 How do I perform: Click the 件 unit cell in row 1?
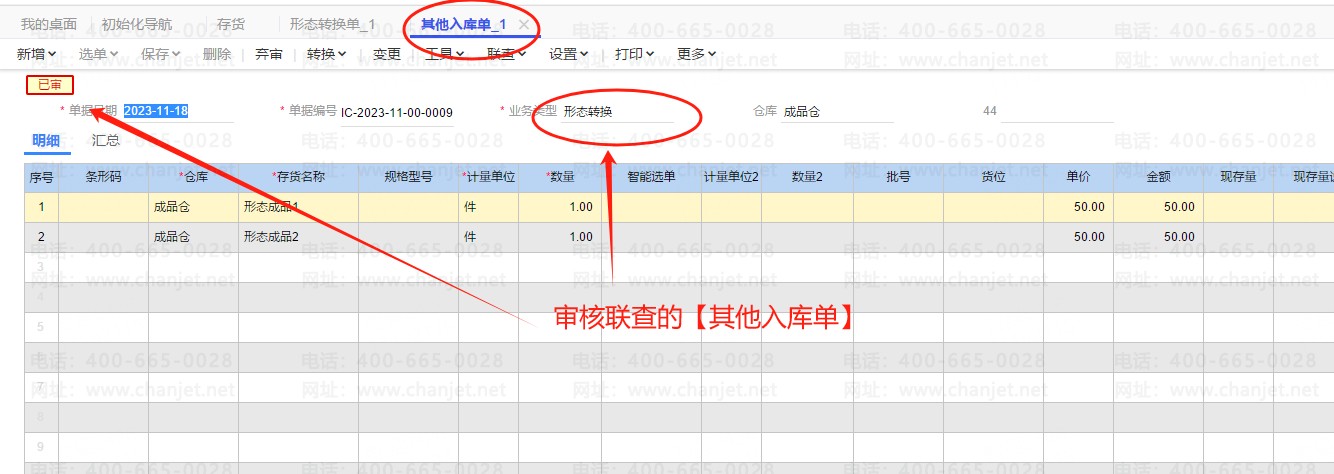[488, 207]
